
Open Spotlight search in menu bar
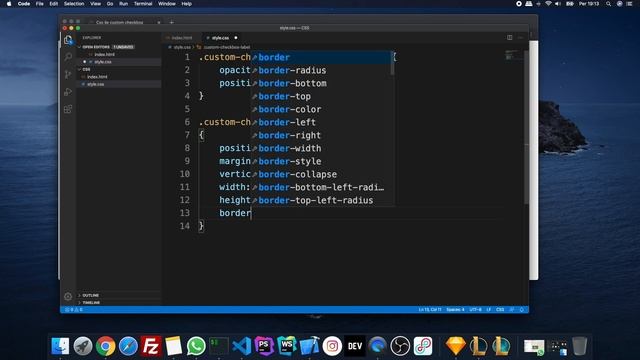tap(608, 4)
